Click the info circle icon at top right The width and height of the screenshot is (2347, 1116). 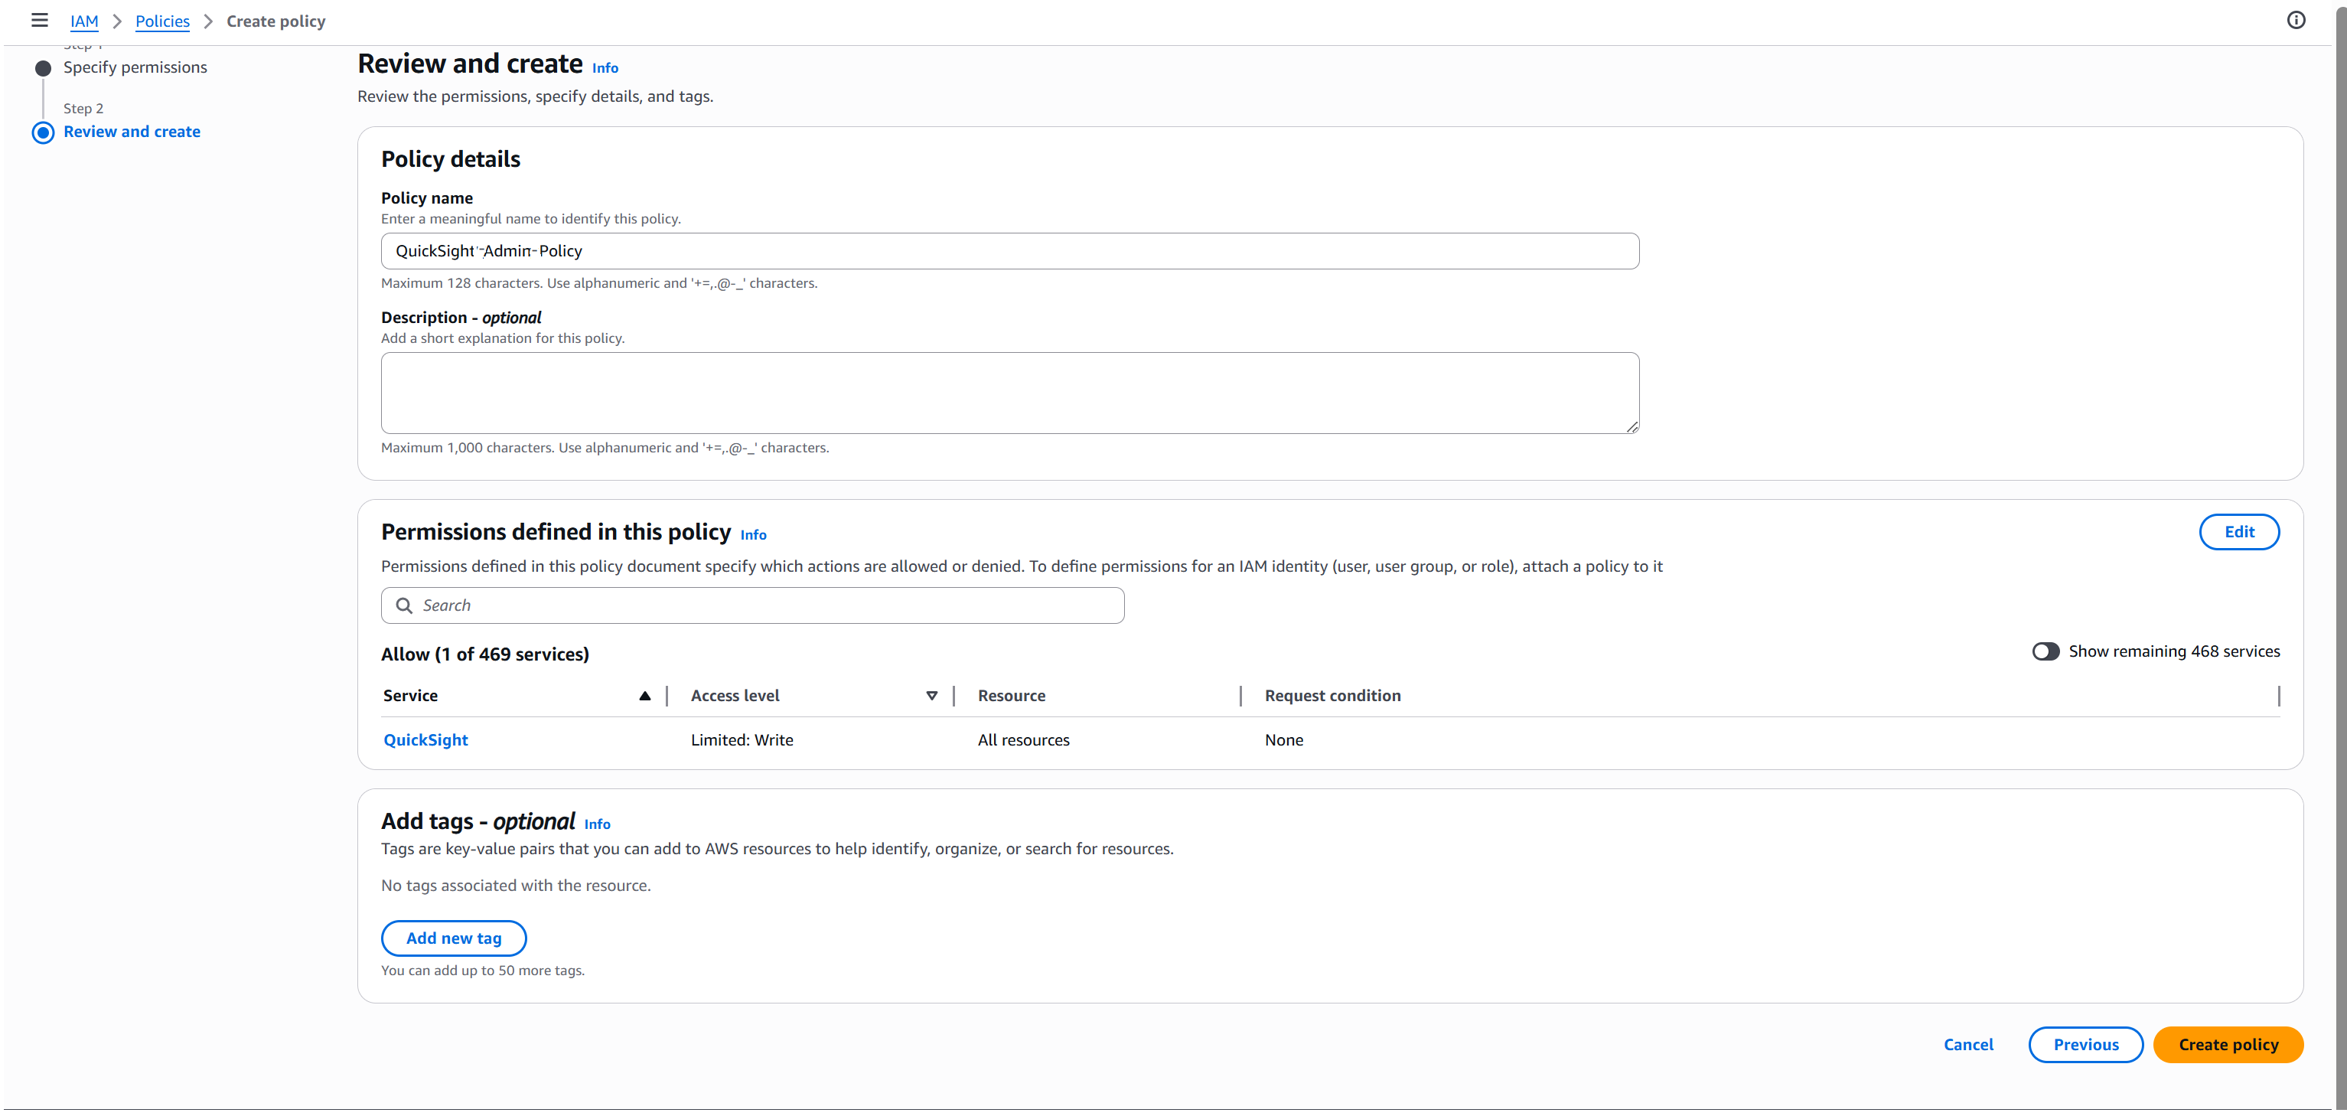[x=2296, y=20]
